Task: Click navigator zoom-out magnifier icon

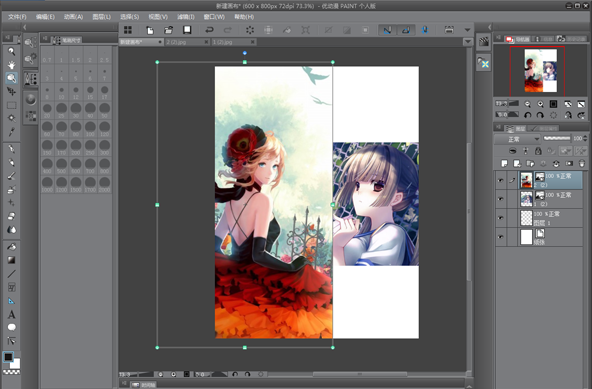Action: coord(527,104)
